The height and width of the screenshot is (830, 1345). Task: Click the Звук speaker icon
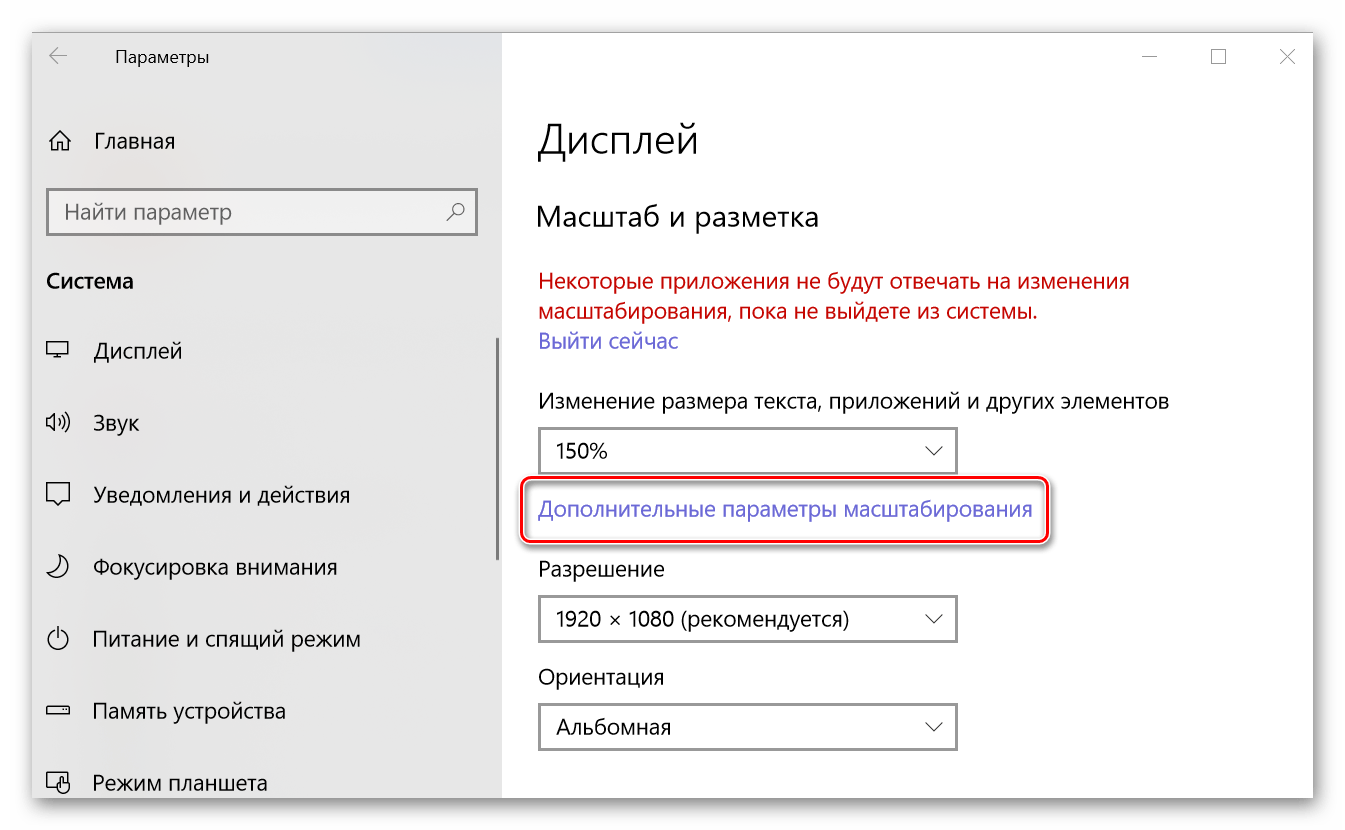pos(58,423)
